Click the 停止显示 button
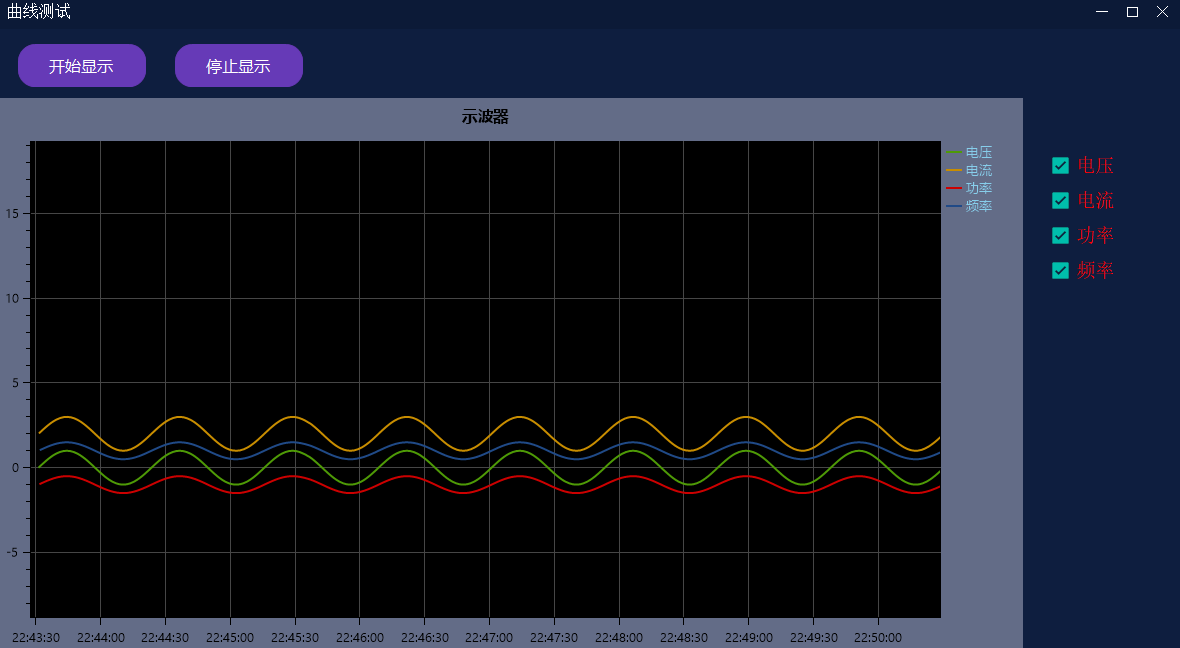This screenshot has height=648, width=1180. [239, 66]
